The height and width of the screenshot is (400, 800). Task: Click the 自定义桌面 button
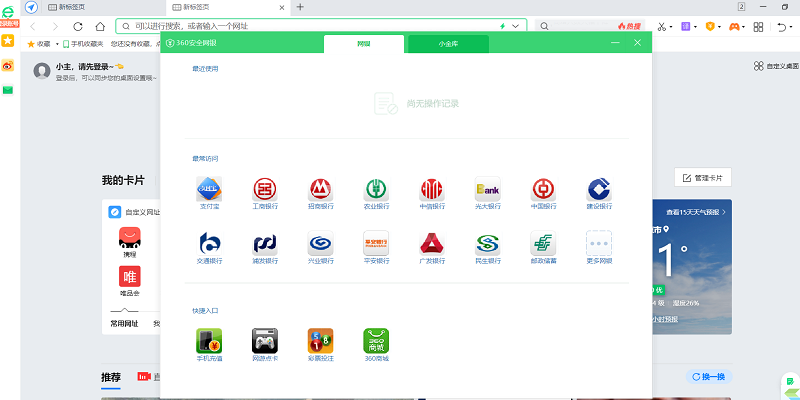tap(776, 66)
